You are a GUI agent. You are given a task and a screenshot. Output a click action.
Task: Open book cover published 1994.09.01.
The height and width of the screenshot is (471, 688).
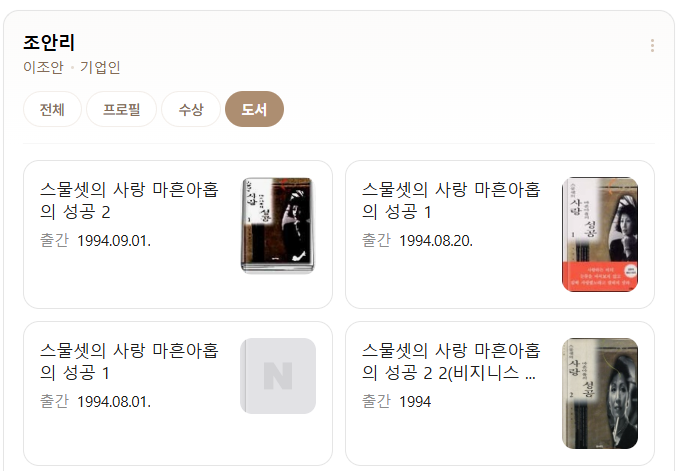(x=278, y=225)
